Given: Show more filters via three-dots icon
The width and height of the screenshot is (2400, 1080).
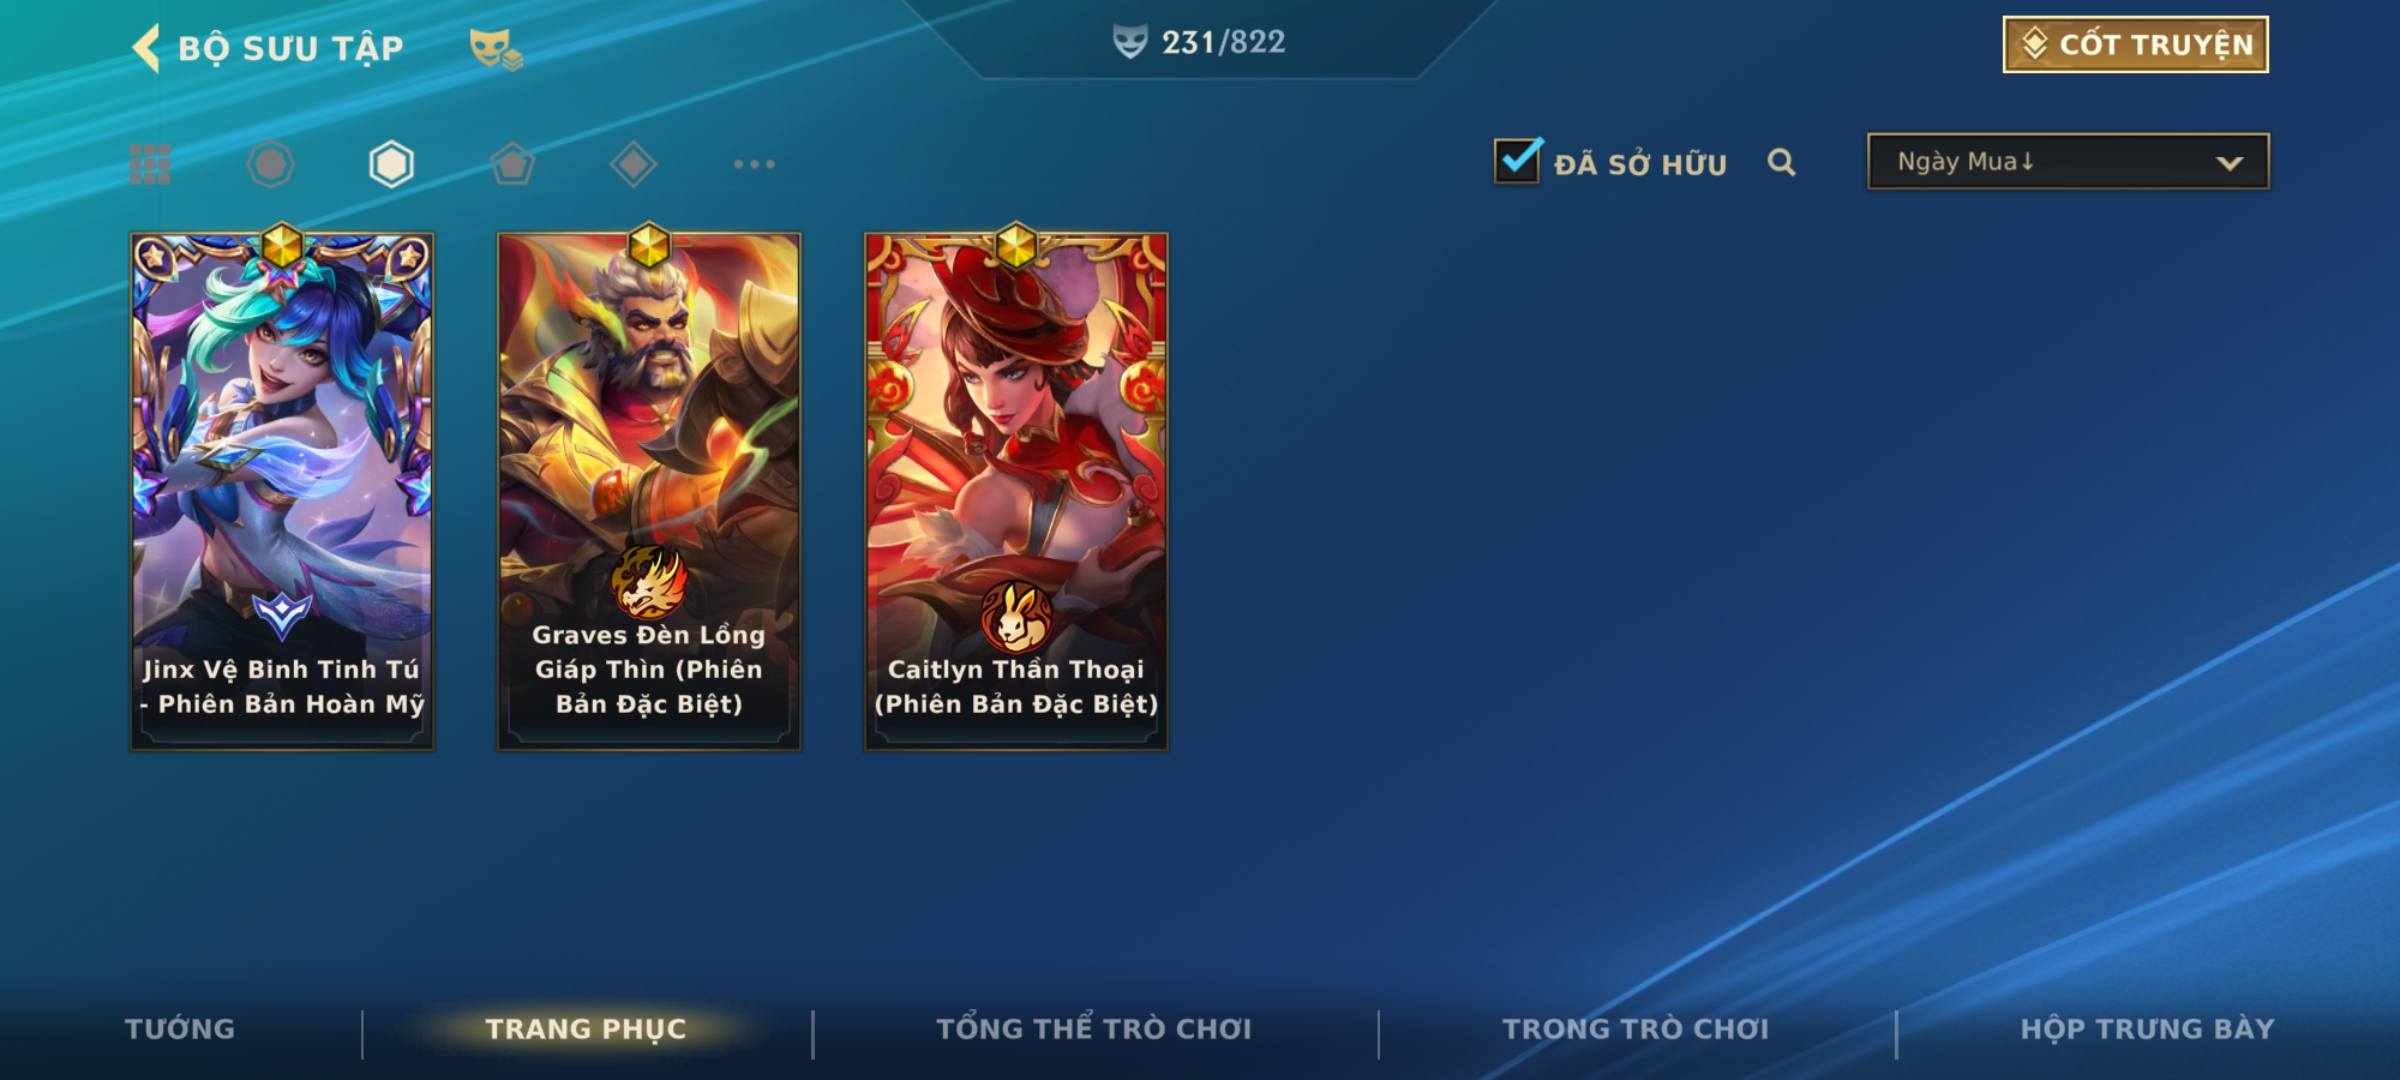Looking at the screenshot, I should point(754,164).
